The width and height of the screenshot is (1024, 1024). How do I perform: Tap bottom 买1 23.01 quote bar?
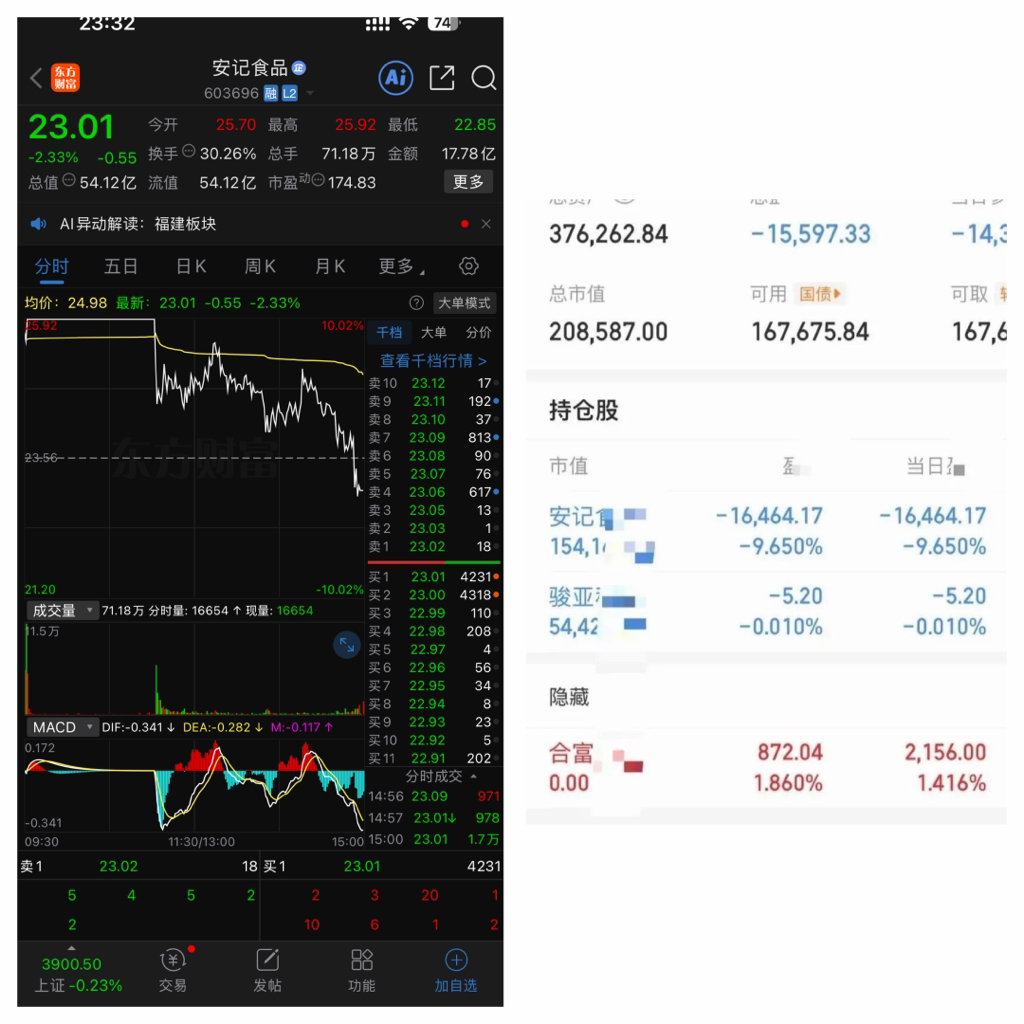[x=381, y=866]
